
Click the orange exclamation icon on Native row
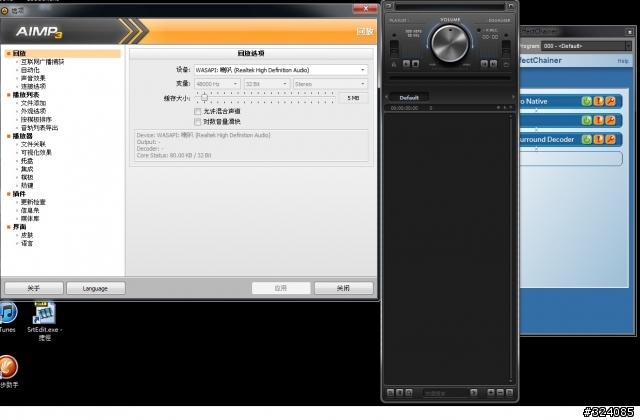598,101
